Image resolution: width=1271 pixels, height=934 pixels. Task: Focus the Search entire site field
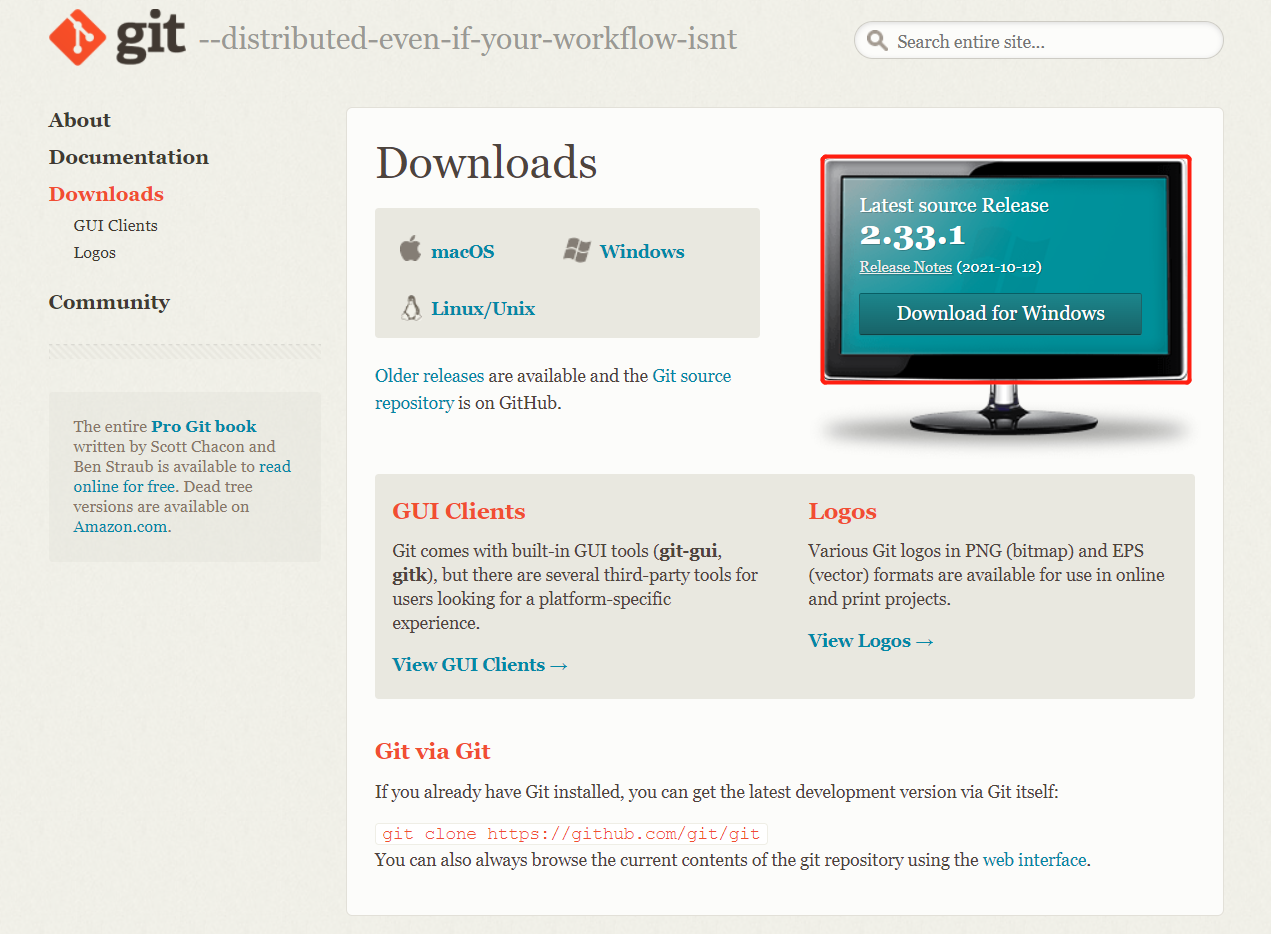tap(1038, 41)
